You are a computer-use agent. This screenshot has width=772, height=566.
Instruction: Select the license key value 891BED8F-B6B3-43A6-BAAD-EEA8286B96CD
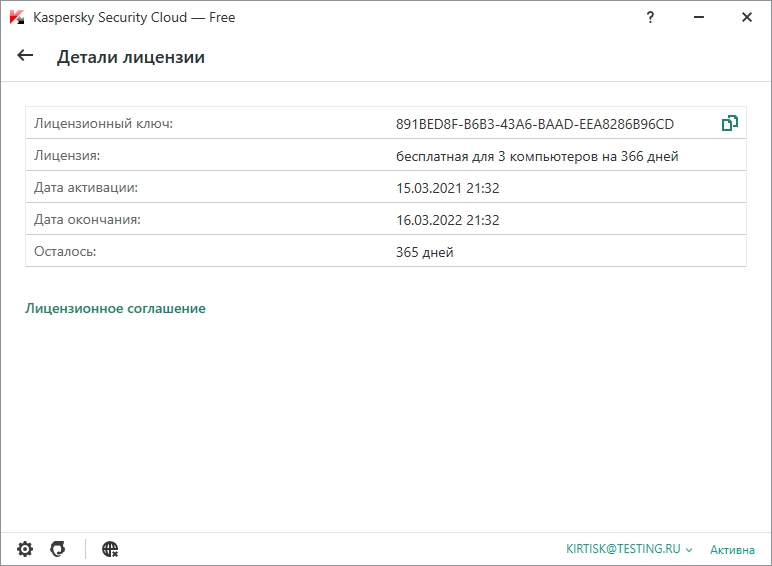click(x=535, y=124)
